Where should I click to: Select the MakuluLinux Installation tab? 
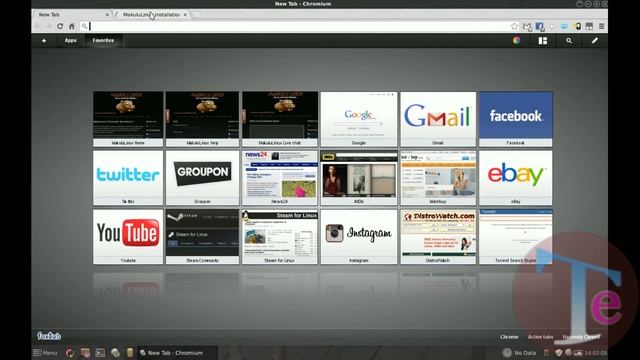(151, 14)
